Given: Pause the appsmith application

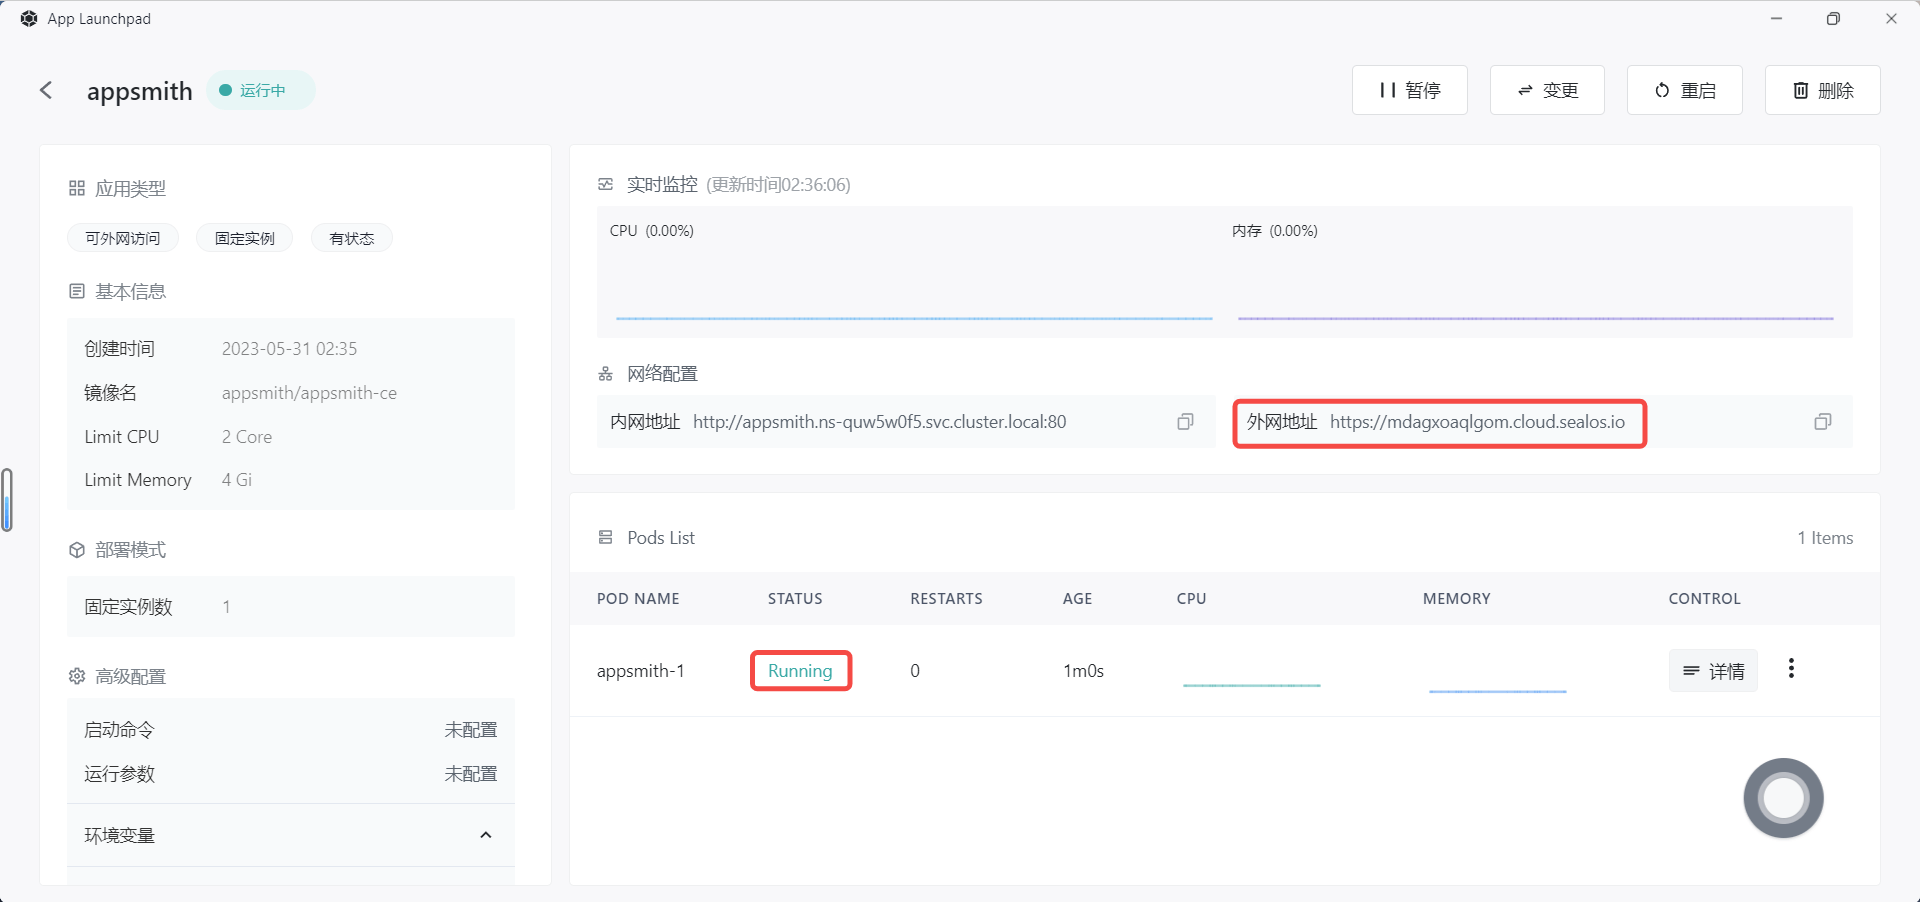Looking at the screenshot, I should click(1409, 90).
